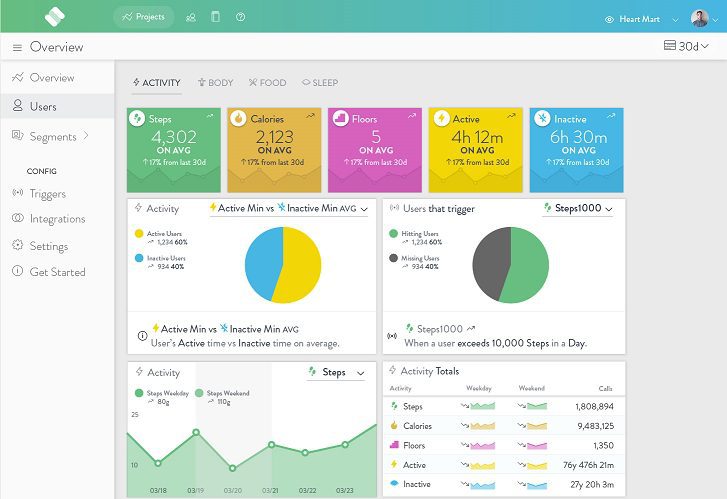
Task: Open the trend arrow on Floors card
Action: pyautogui.click(x=412, y=116)
